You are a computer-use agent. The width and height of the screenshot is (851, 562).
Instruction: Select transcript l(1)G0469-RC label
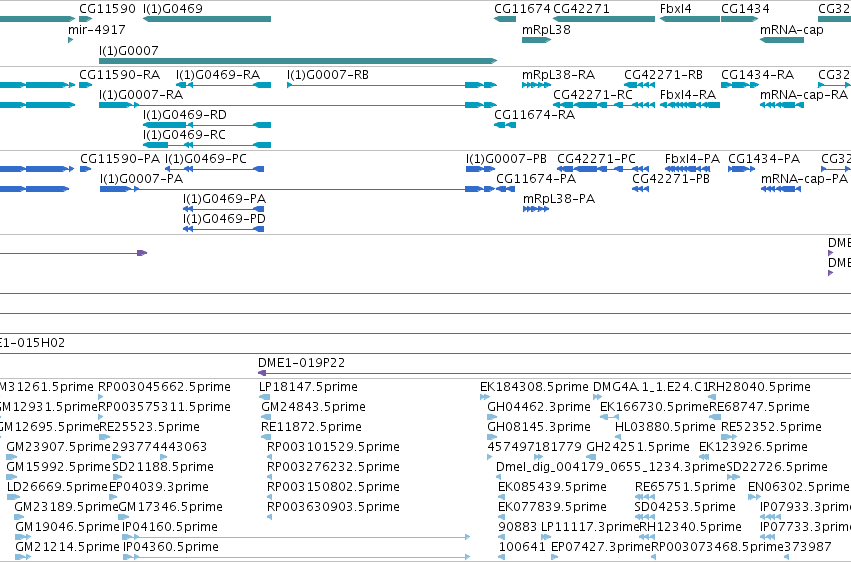tap(185, 135)
